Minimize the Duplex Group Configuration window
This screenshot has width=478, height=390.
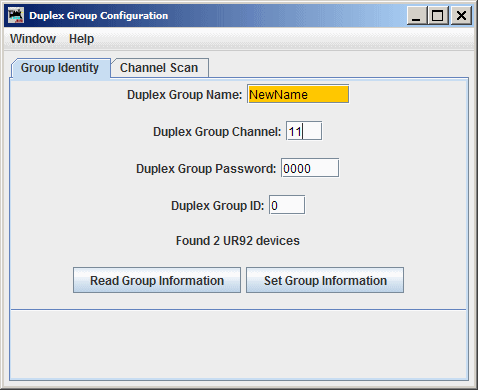[x=416, y=16]
